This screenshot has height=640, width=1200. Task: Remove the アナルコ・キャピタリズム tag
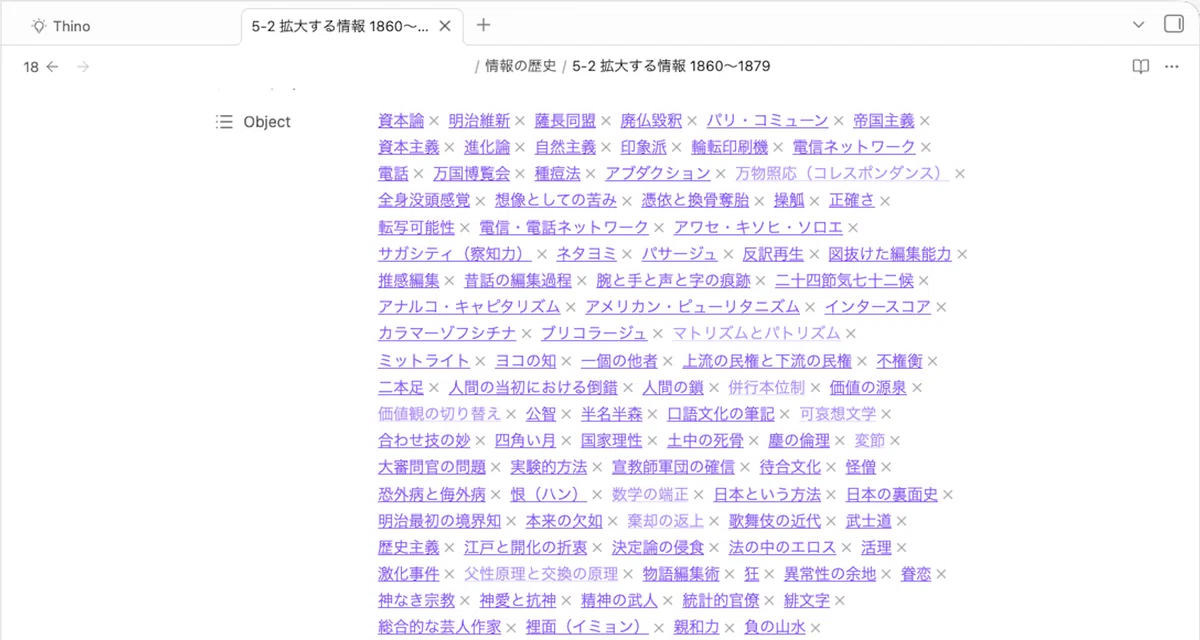[x=570, y=307]
